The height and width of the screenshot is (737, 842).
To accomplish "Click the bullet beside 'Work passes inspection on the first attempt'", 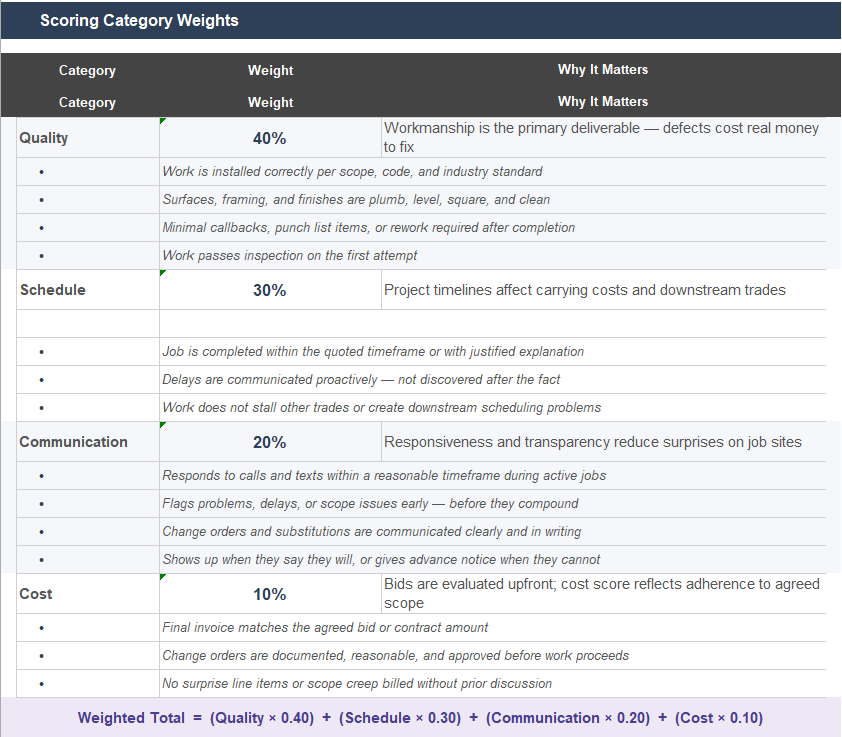I will [x=40, y=255].
